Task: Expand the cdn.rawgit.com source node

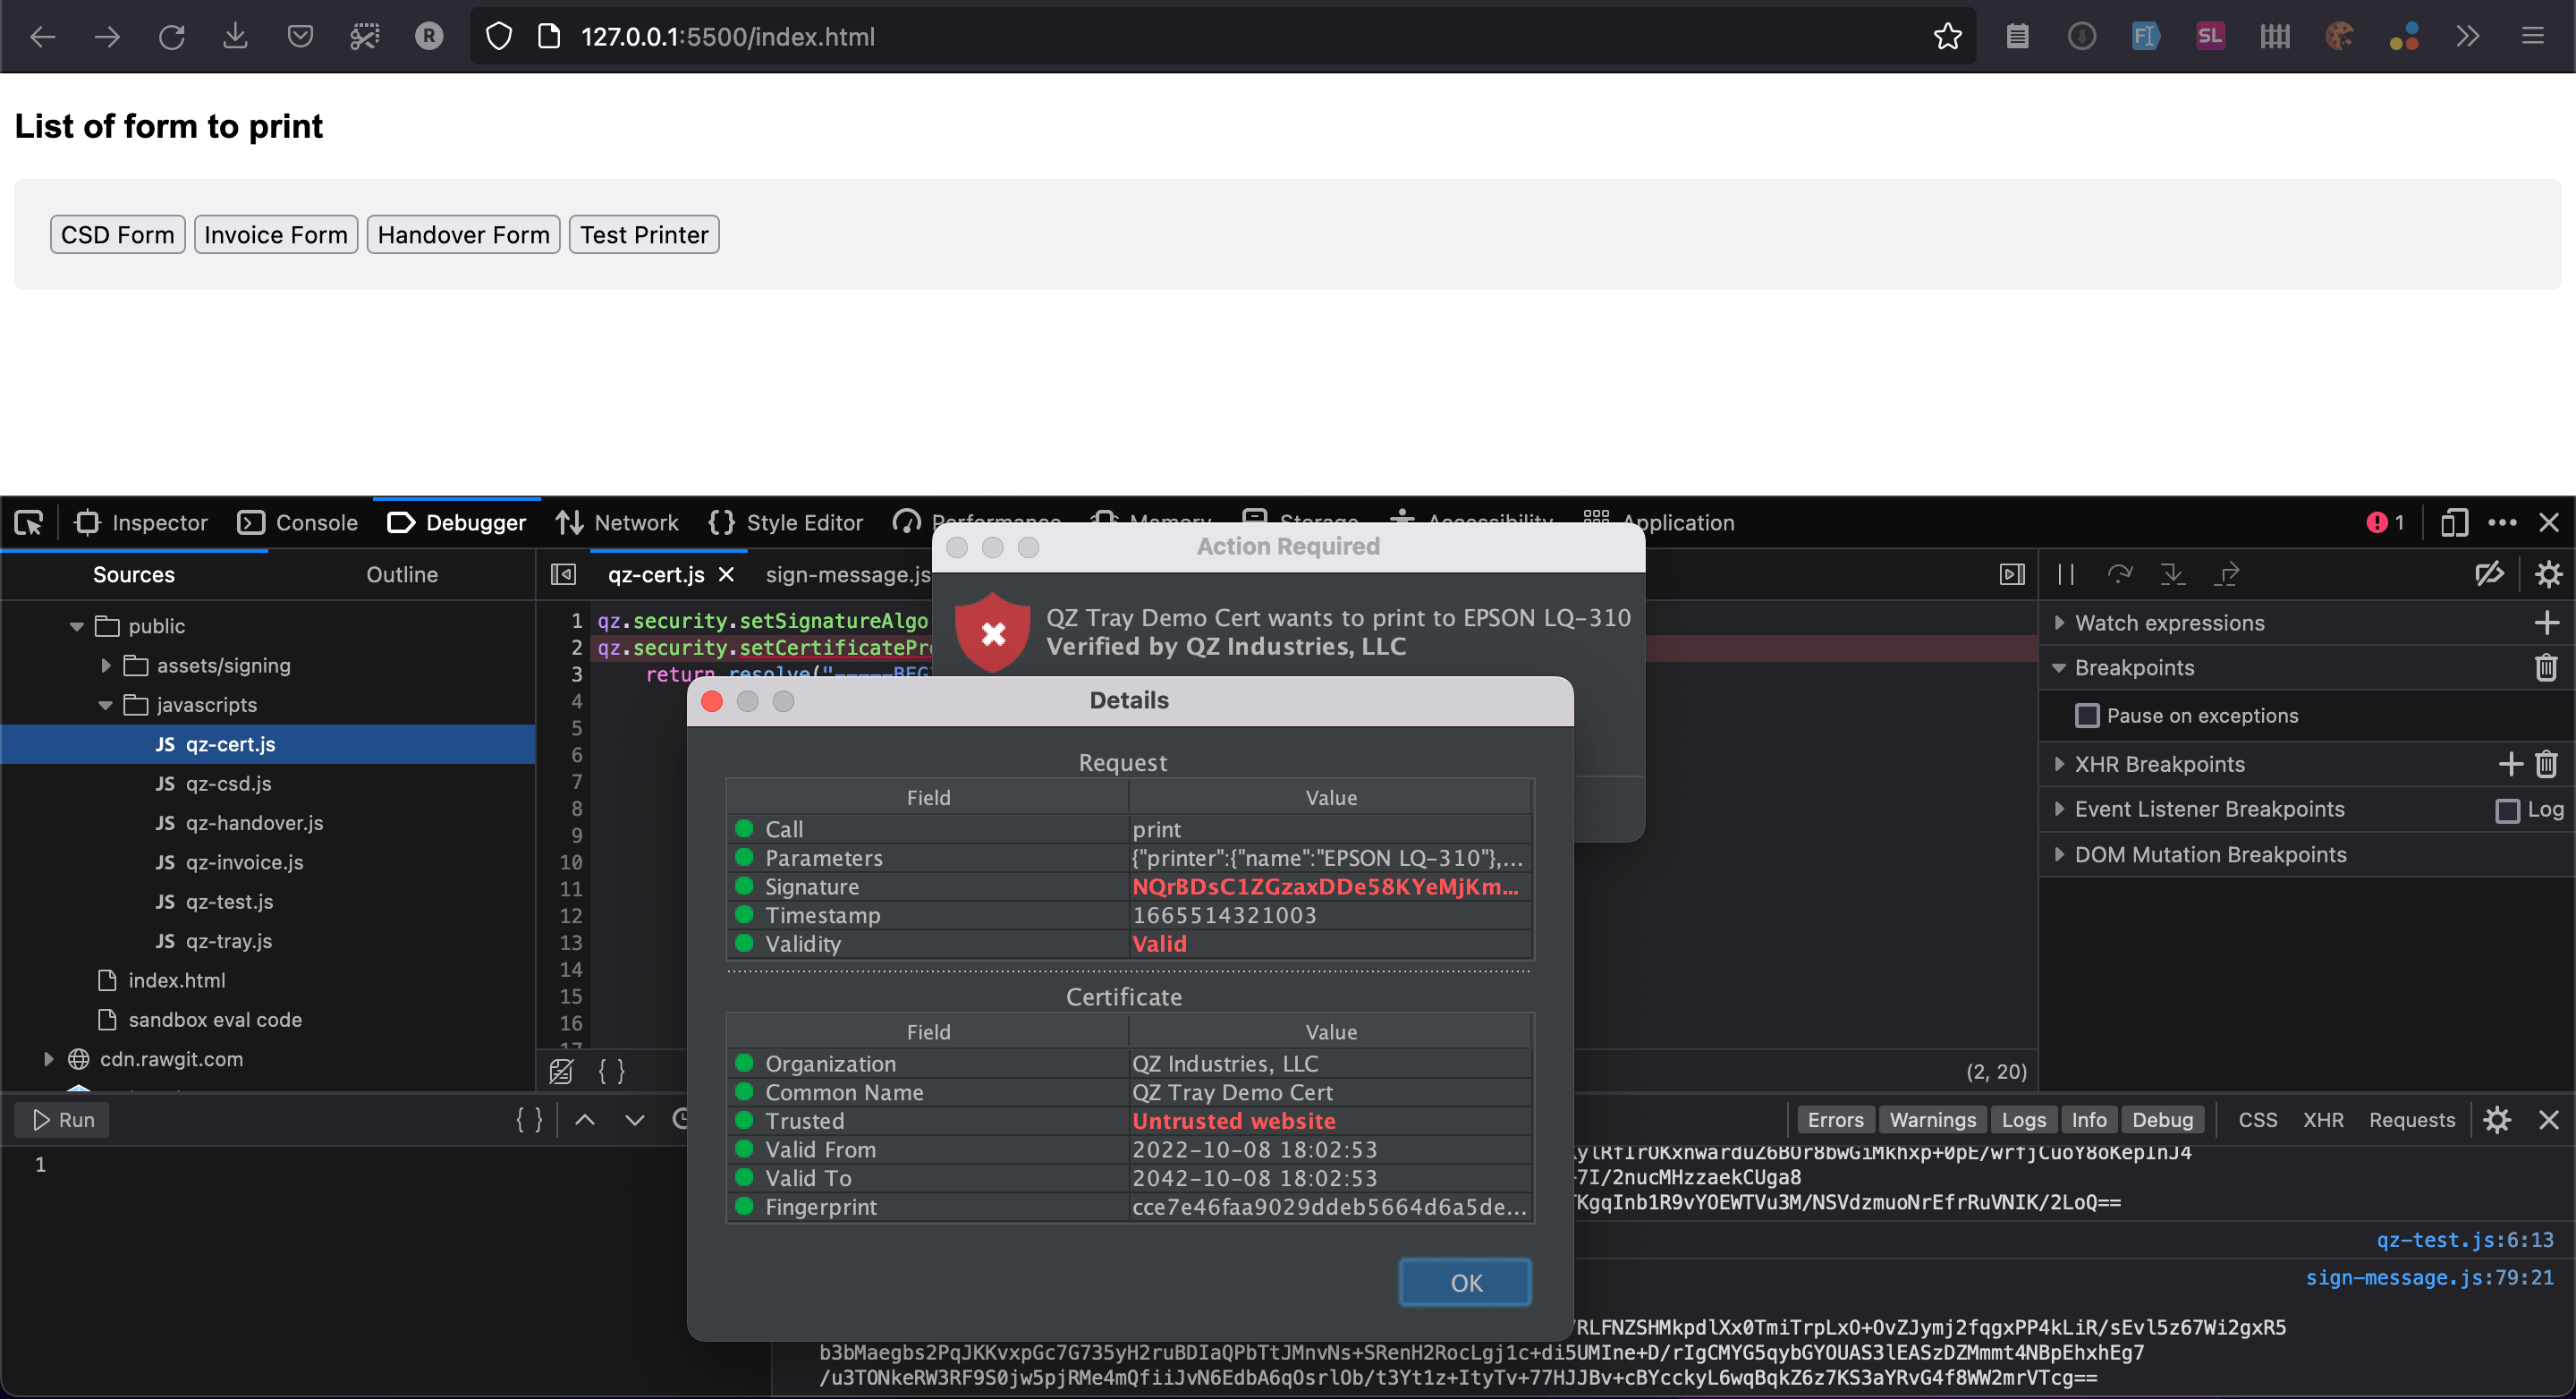Action: (x=47, y=1059)
